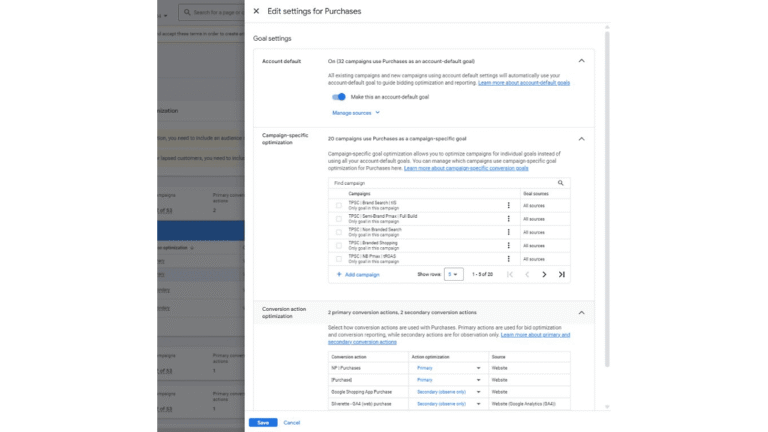
Task: Open Learn more about primary and secondary conversion actions
Action: [x=449, y=338]
